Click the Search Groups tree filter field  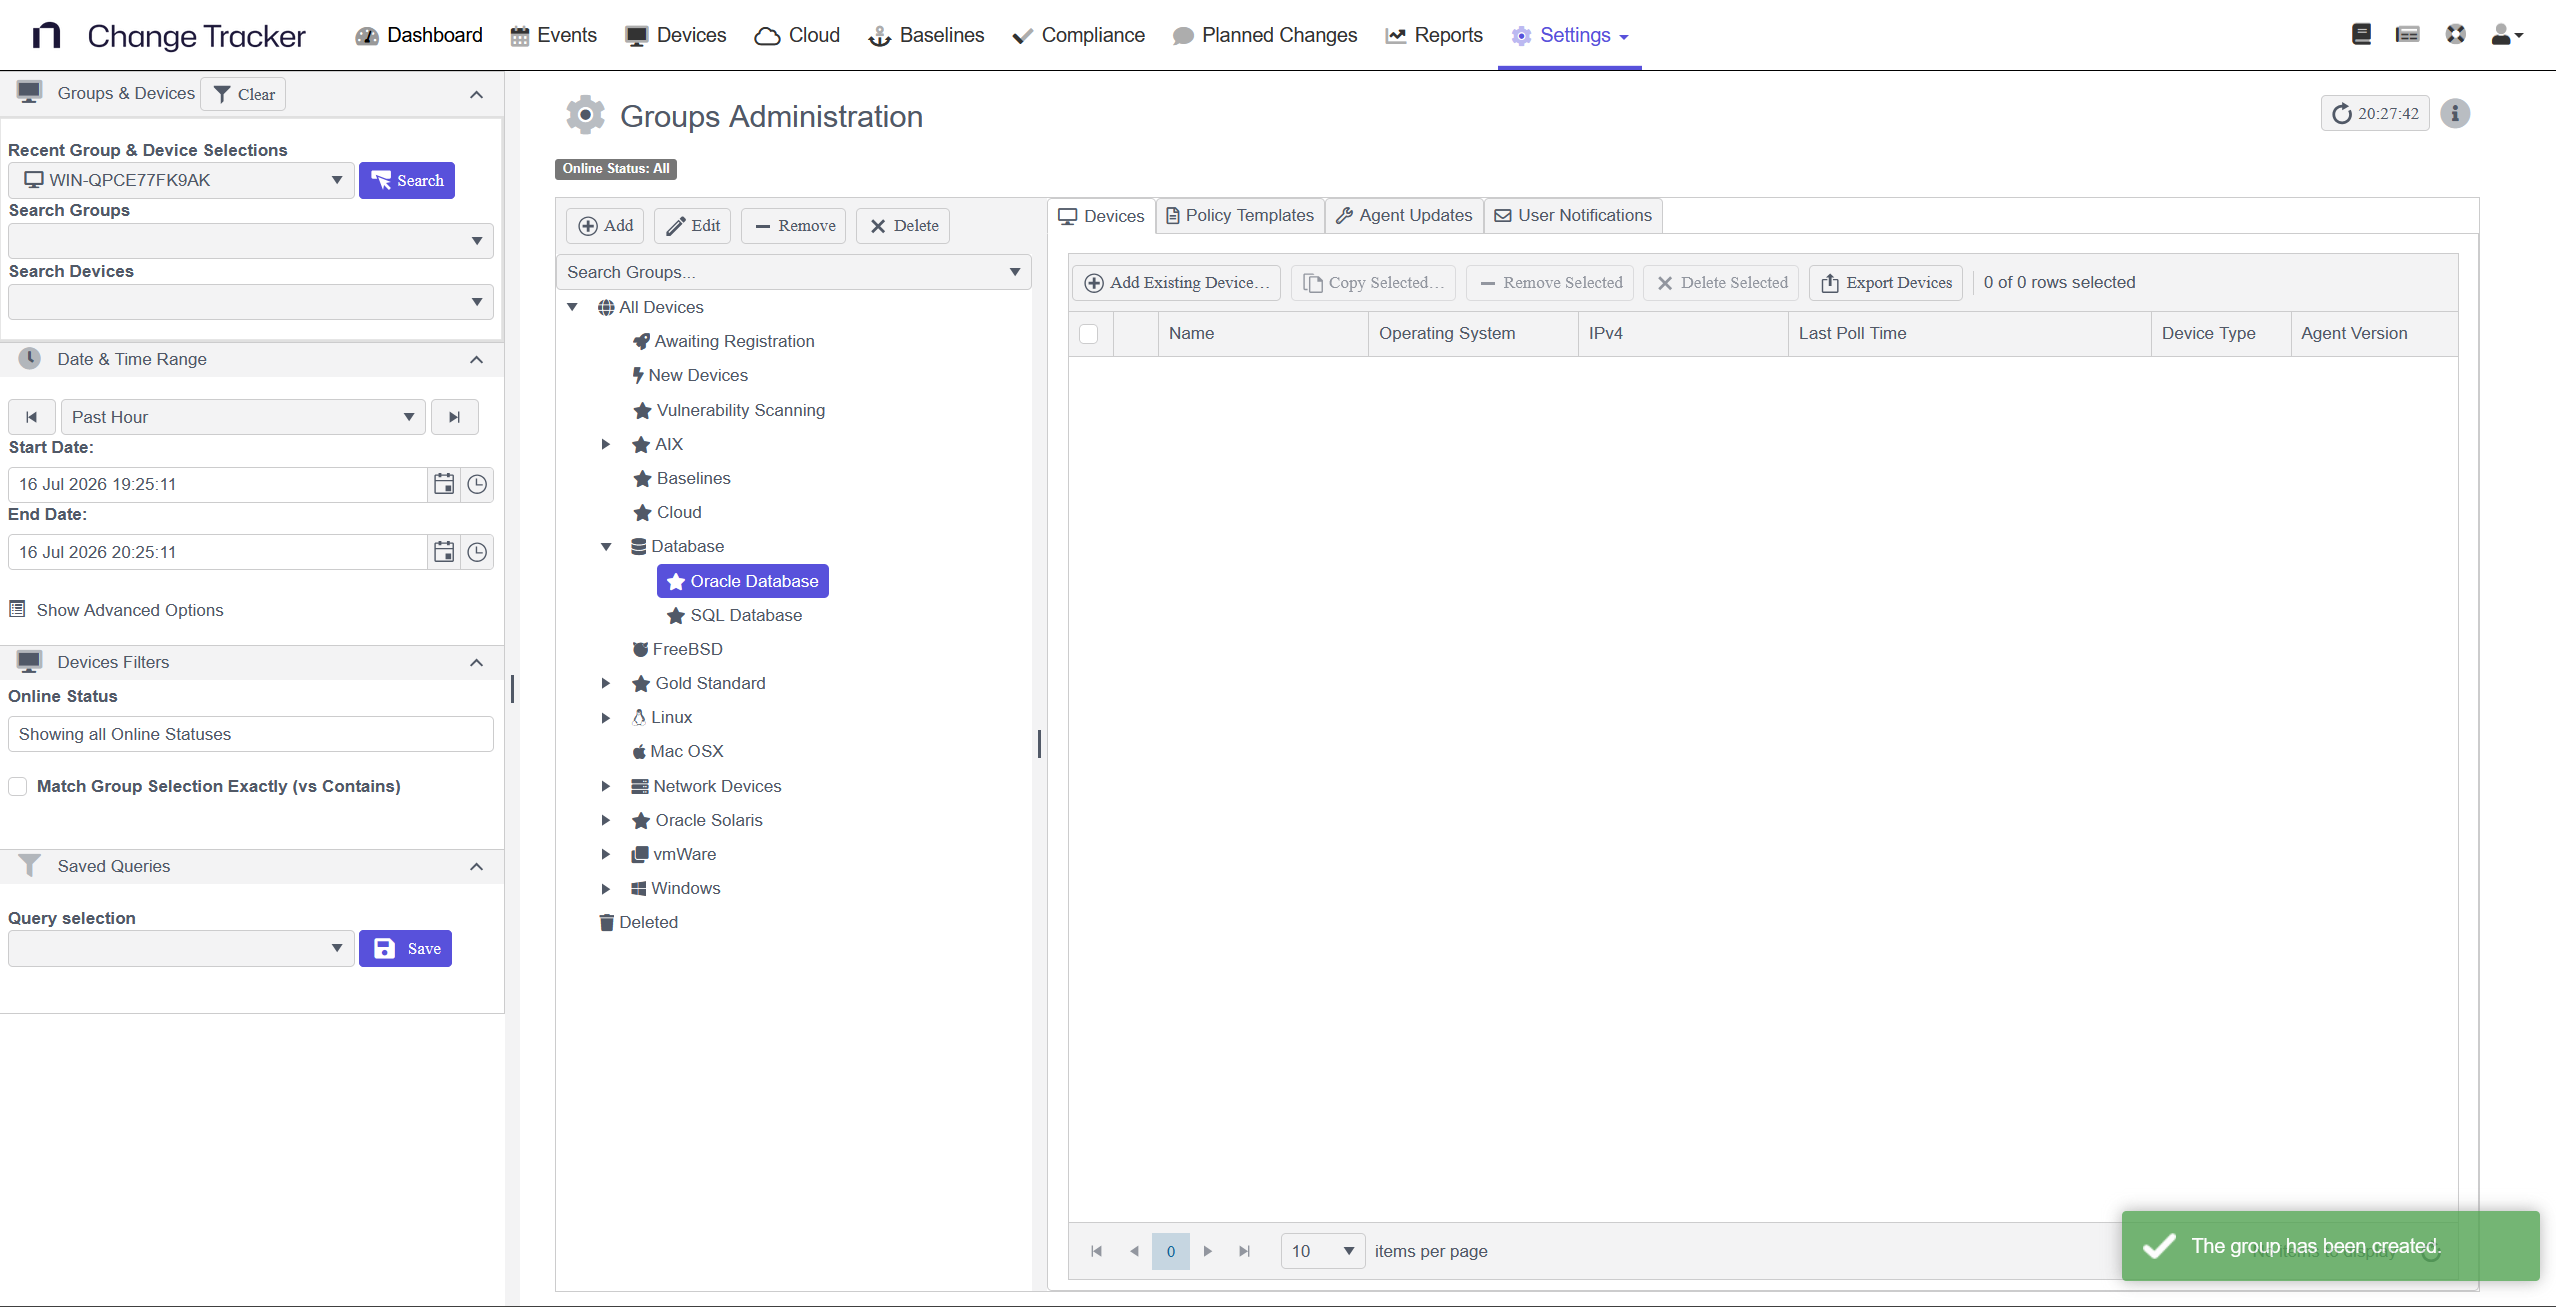pyautogui.click(x=794, y=272)
